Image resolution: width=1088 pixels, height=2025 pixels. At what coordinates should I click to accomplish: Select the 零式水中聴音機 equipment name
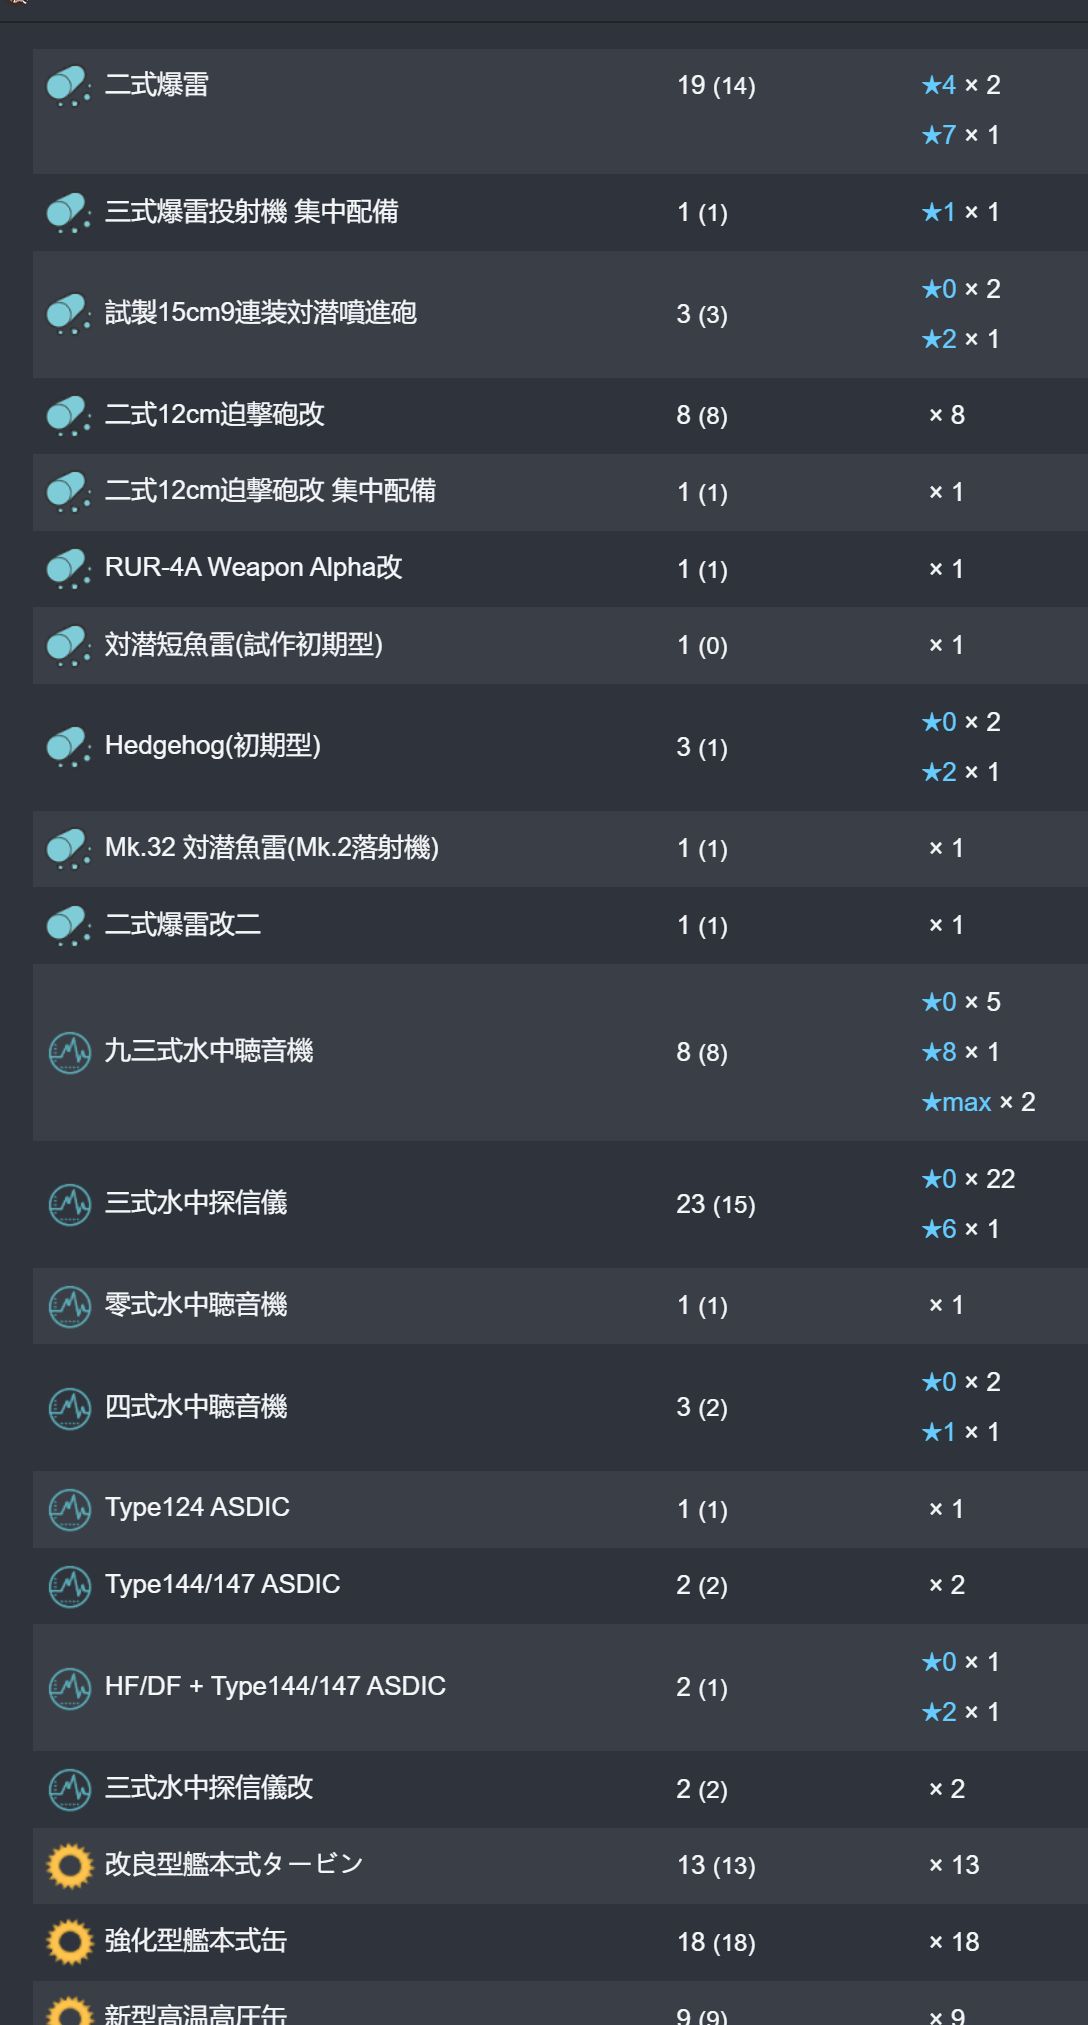(196, 1305)
